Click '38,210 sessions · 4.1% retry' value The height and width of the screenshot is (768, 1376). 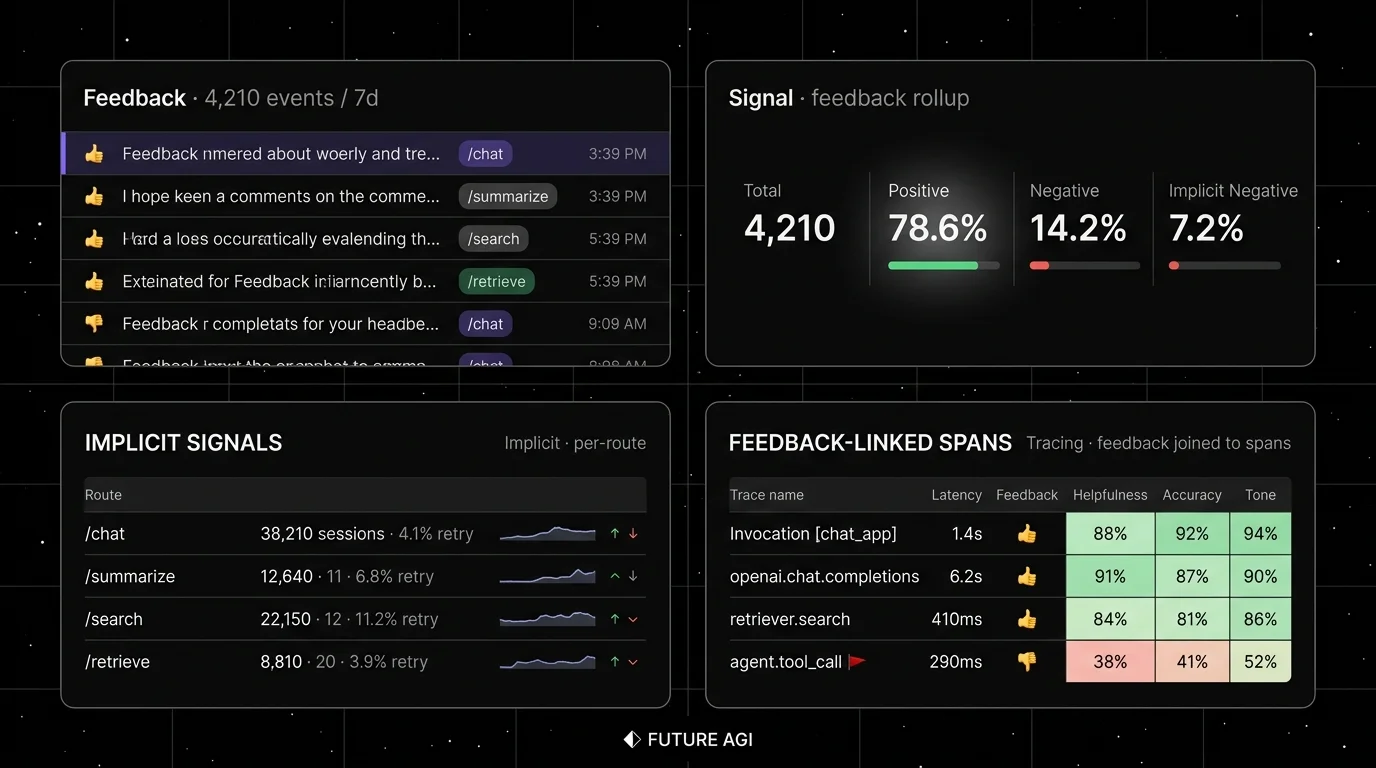367,534
